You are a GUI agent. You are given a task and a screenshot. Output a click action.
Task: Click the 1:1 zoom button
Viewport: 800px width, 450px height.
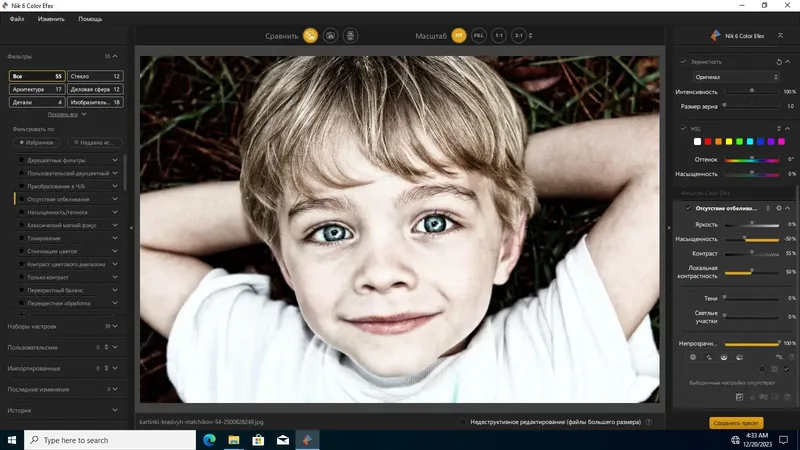pyautogui.click(x=498, y=36)
